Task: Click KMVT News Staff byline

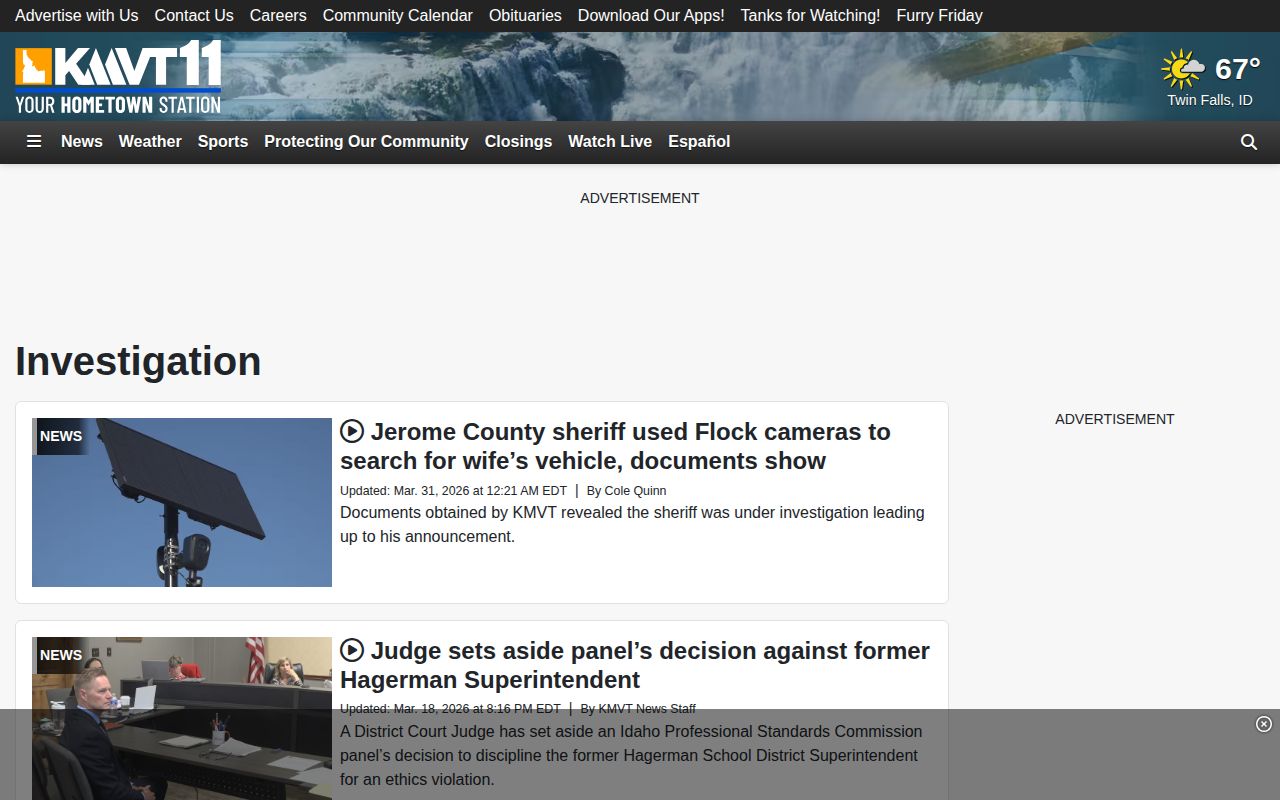Action: coord(647,709)
